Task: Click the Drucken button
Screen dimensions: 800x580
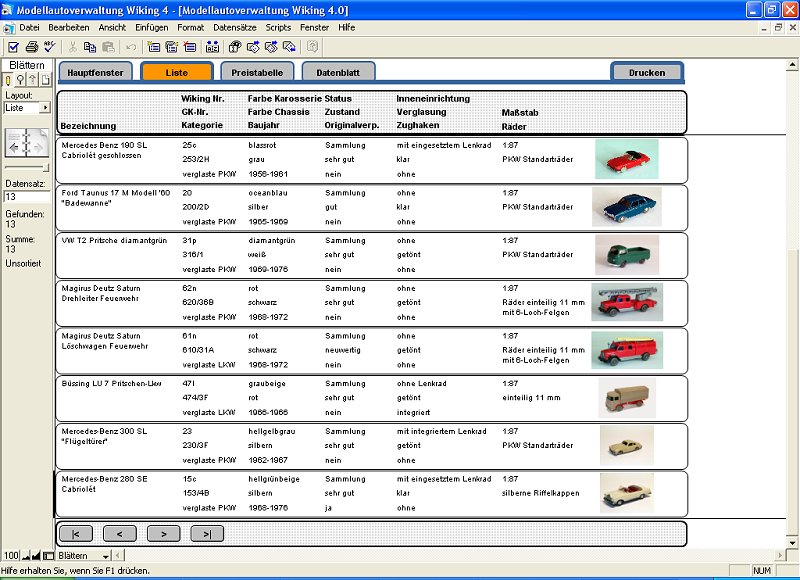Action: click(647, 72)
